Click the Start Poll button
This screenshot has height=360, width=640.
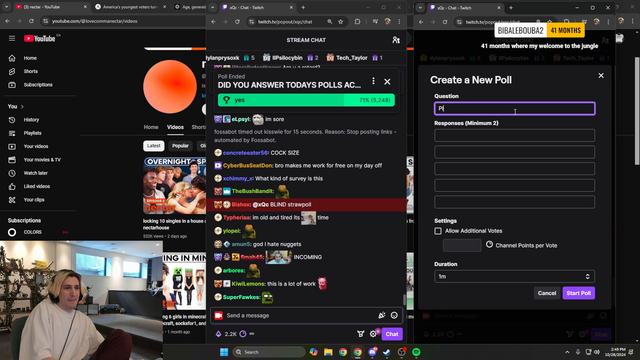(578, 293)
